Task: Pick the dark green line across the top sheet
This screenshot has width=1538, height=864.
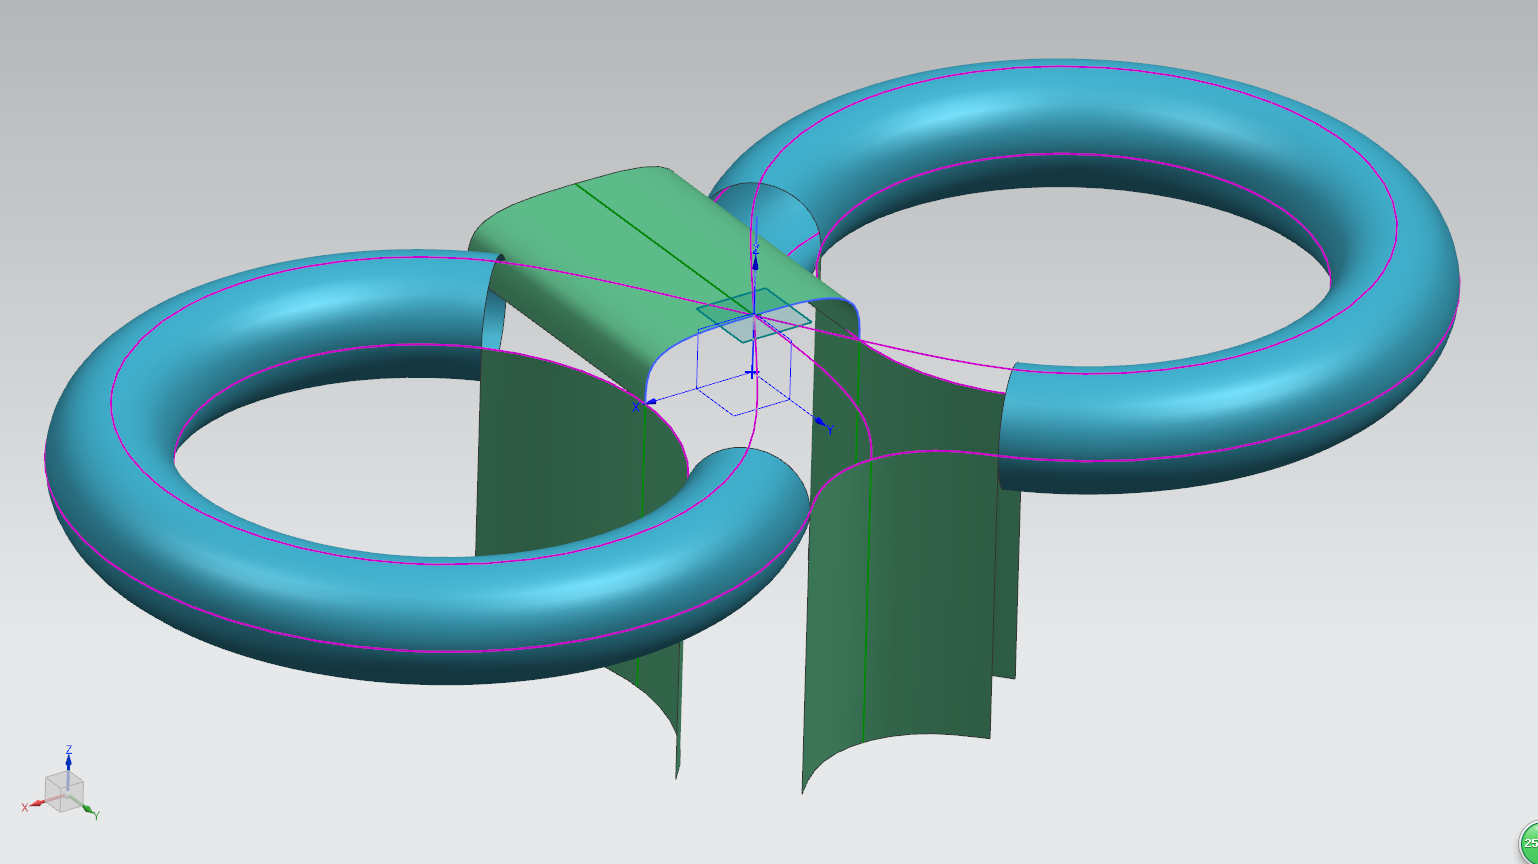Action: coord(665,248)
